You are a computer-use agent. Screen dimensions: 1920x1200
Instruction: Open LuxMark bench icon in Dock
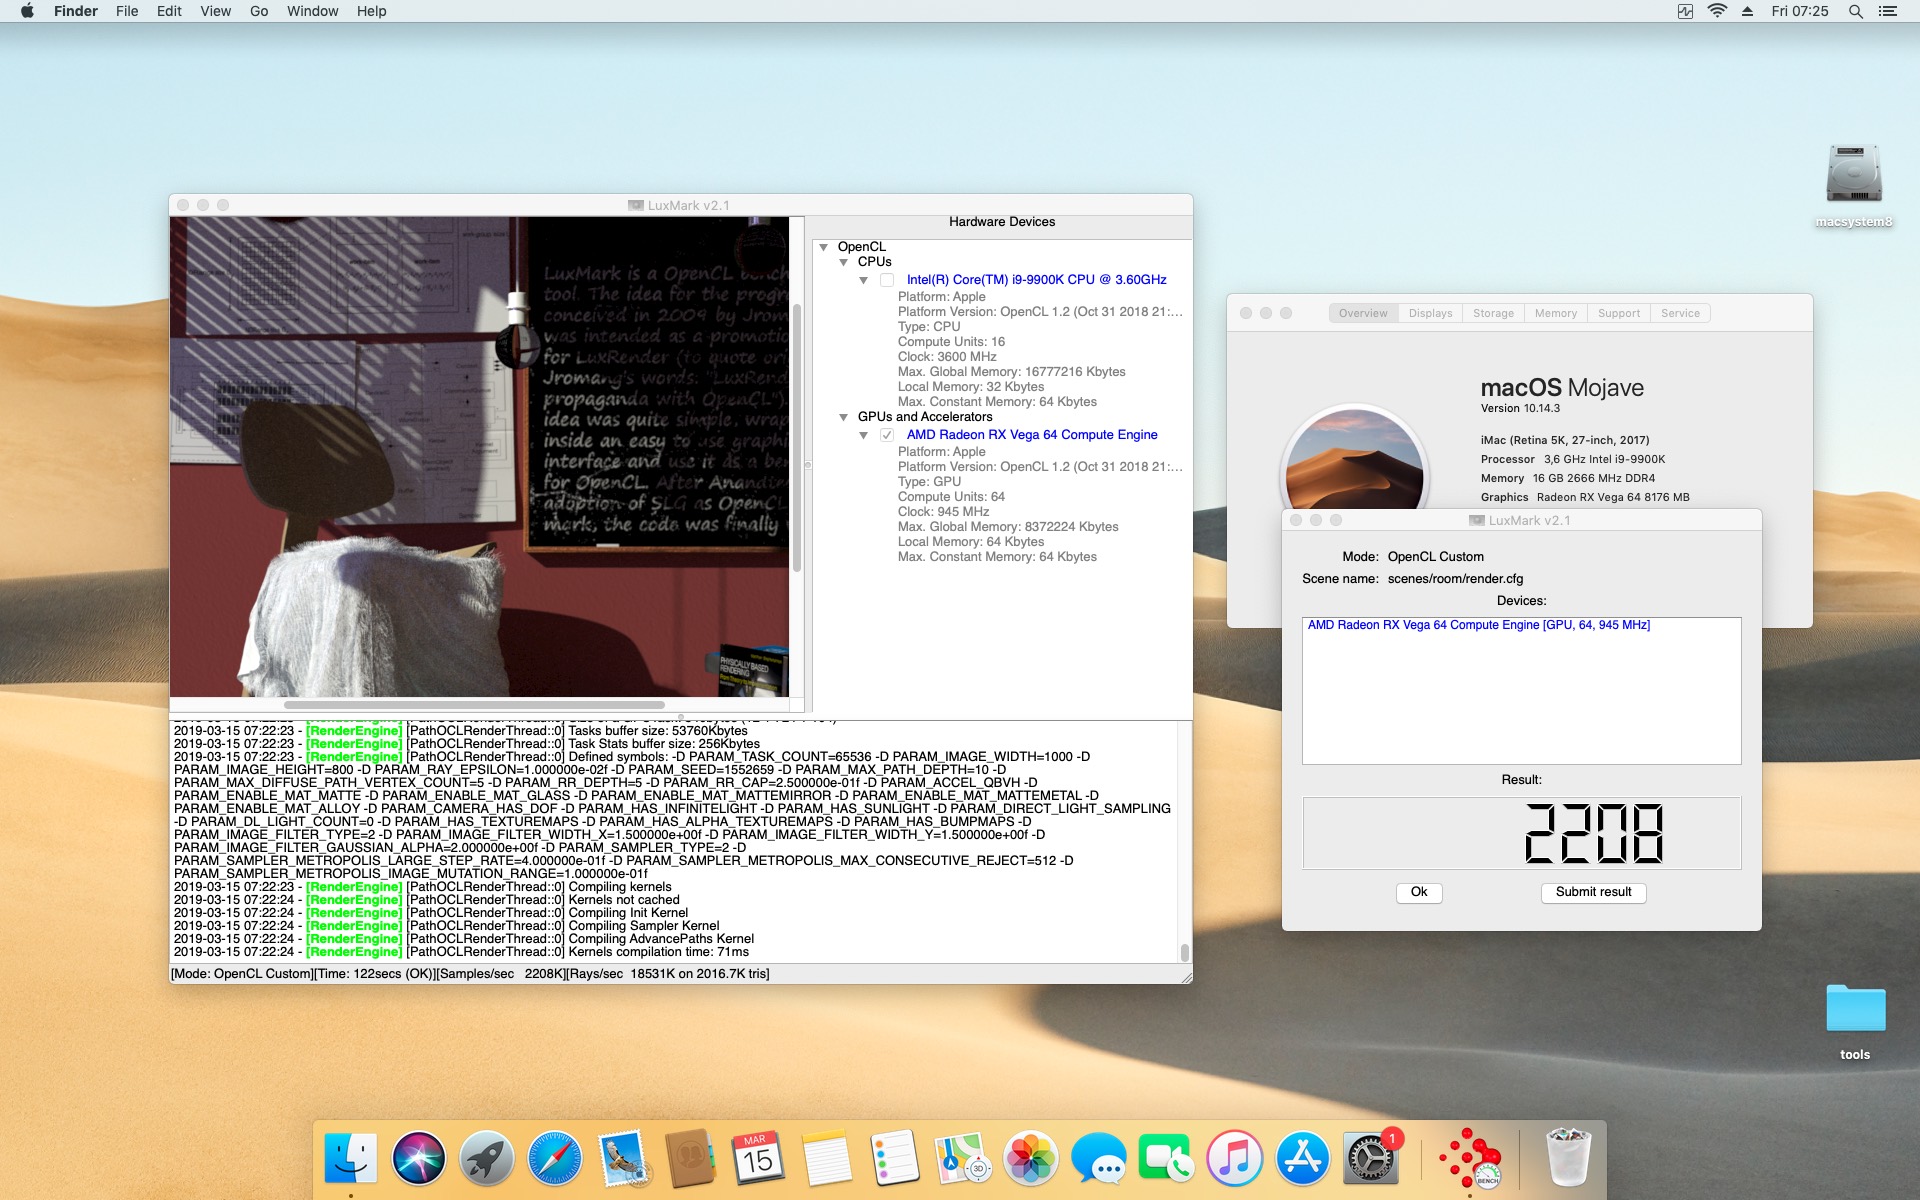pyautogui.click(x=1469, y=1160)
